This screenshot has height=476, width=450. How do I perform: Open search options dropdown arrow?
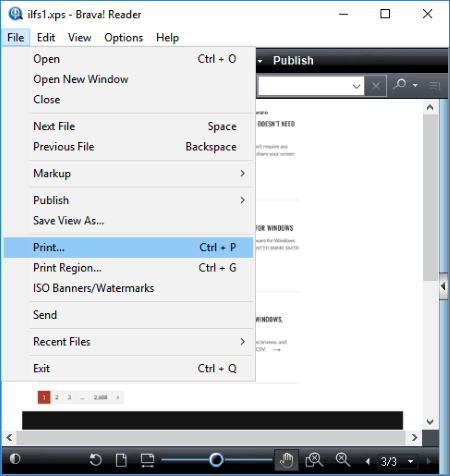click(x=415, y=85)
